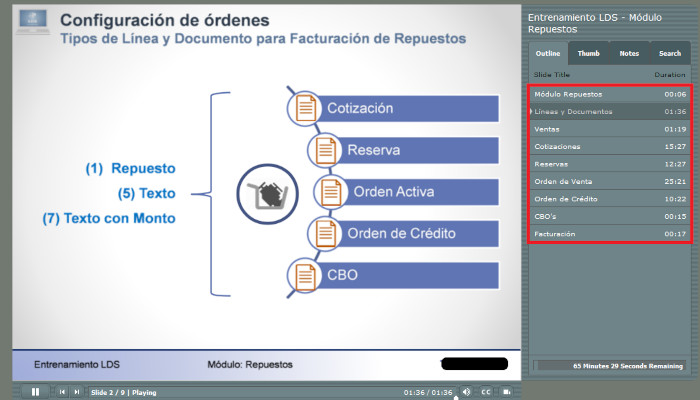
Task: Switch to the Thumb tab
Action: 588,53
